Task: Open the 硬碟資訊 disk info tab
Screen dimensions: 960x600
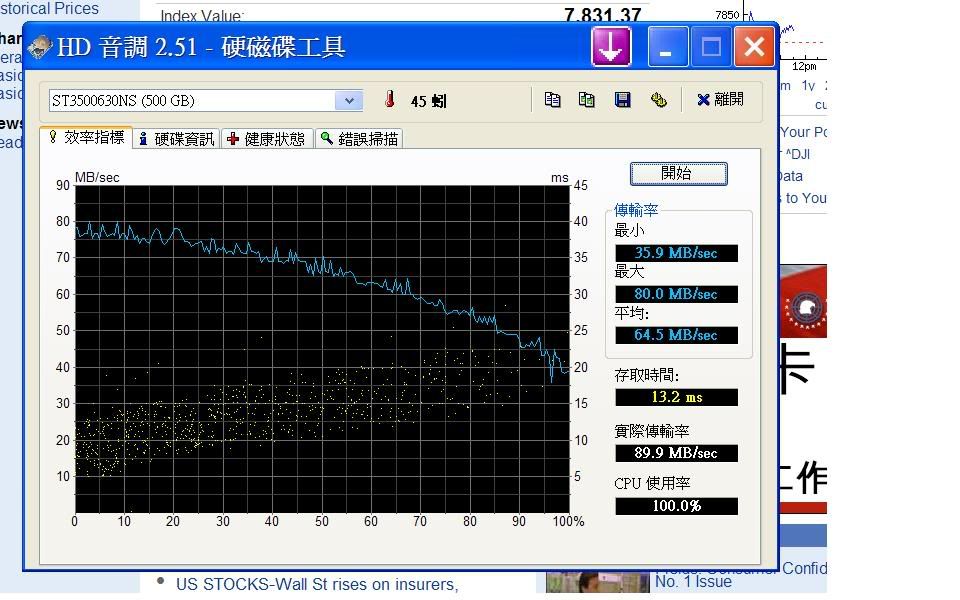Action: 176,139
